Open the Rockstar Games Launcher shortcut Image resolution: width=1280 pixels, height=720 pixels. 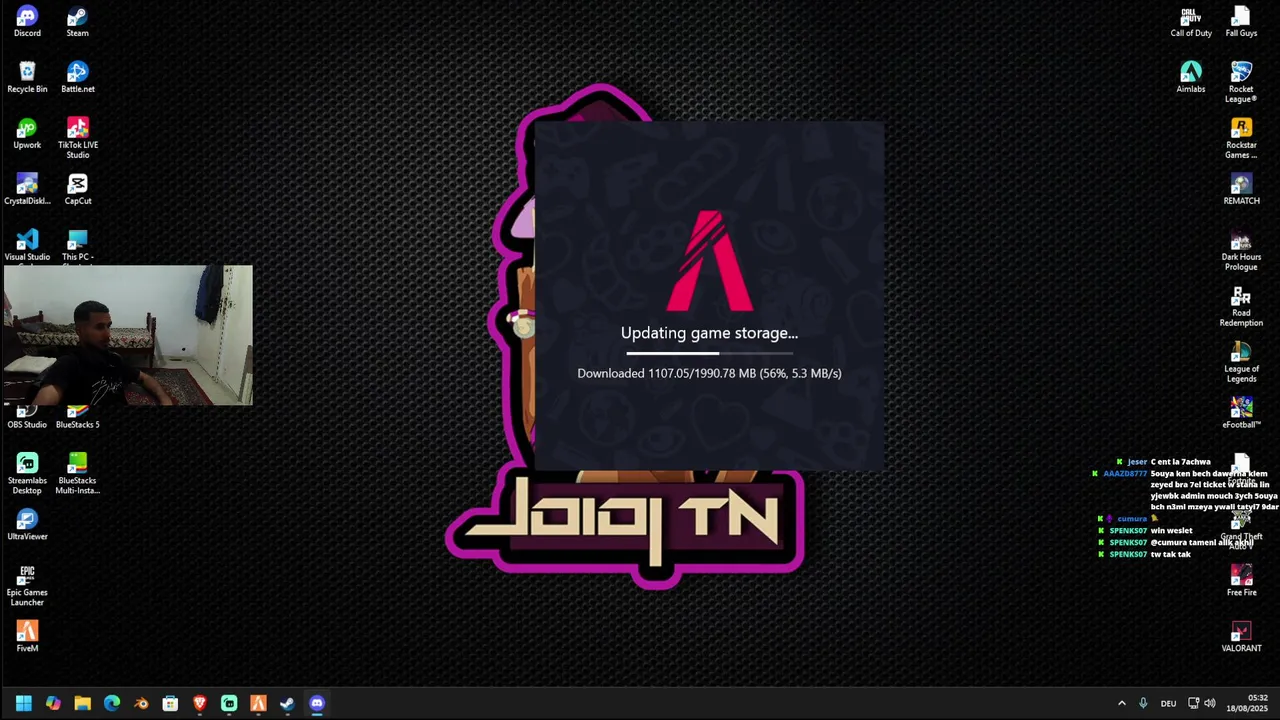pos(1241,138)
